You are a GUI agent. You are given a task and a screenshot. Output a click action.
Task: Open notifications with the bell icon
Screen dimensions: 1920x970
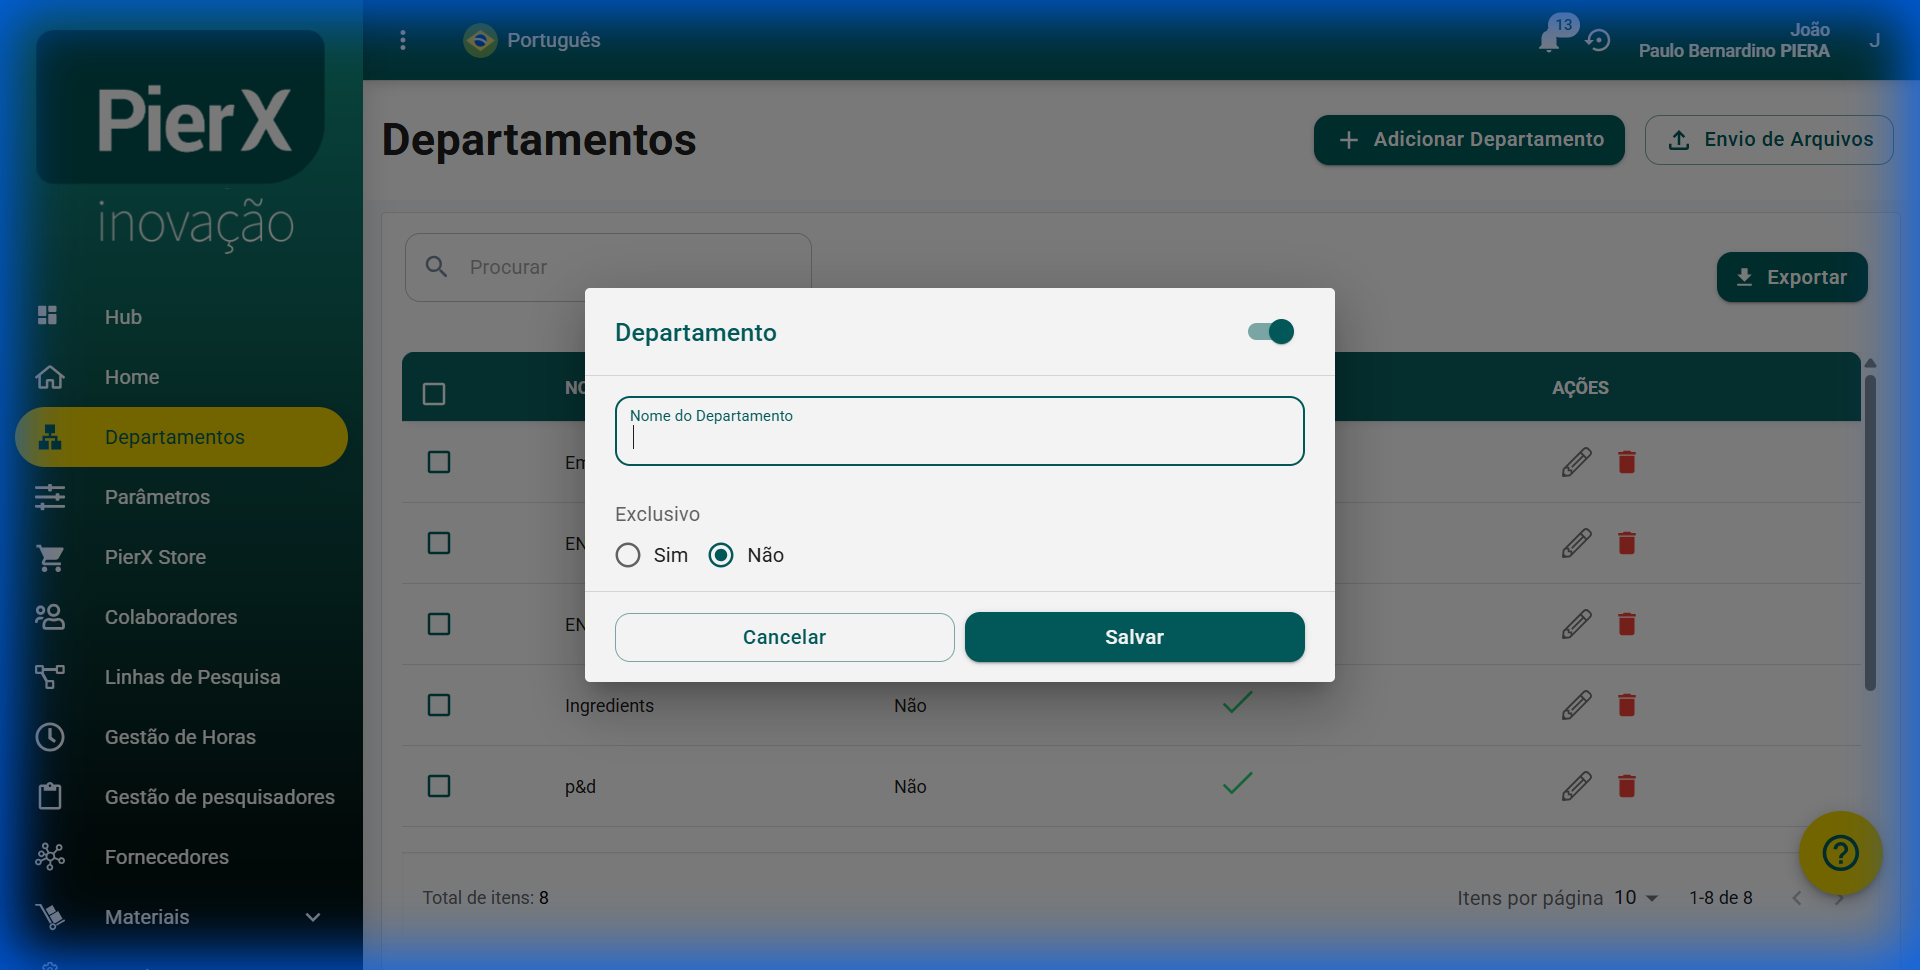point(1551,39)
